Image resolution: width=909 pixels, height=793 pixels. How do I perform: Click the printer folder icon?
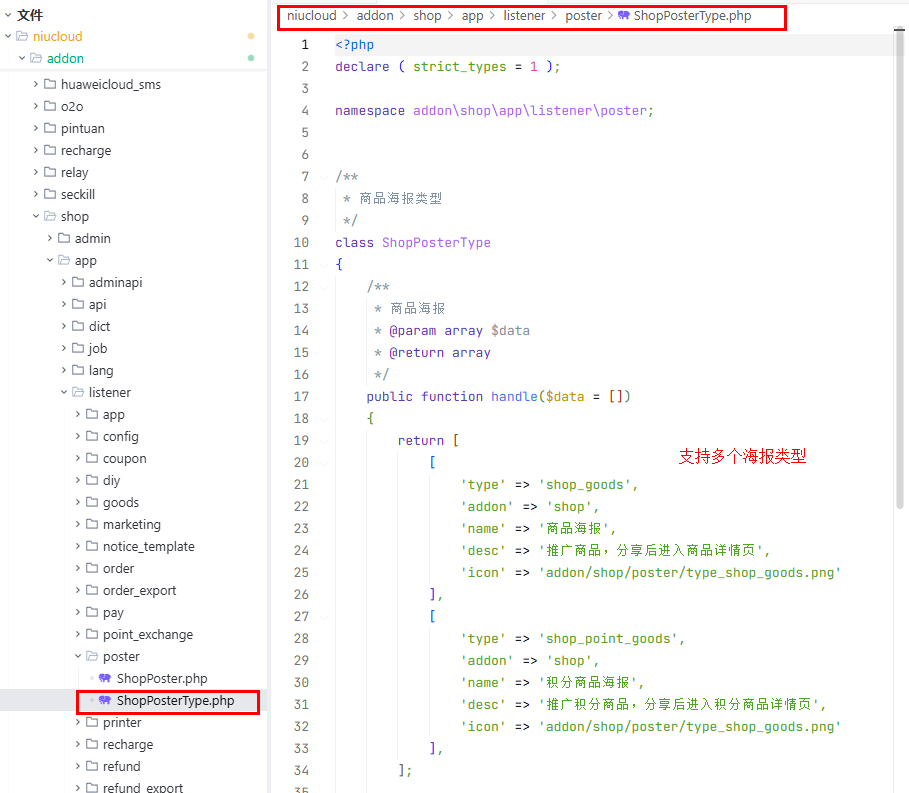pyautogui.click(x=92, y=722)
